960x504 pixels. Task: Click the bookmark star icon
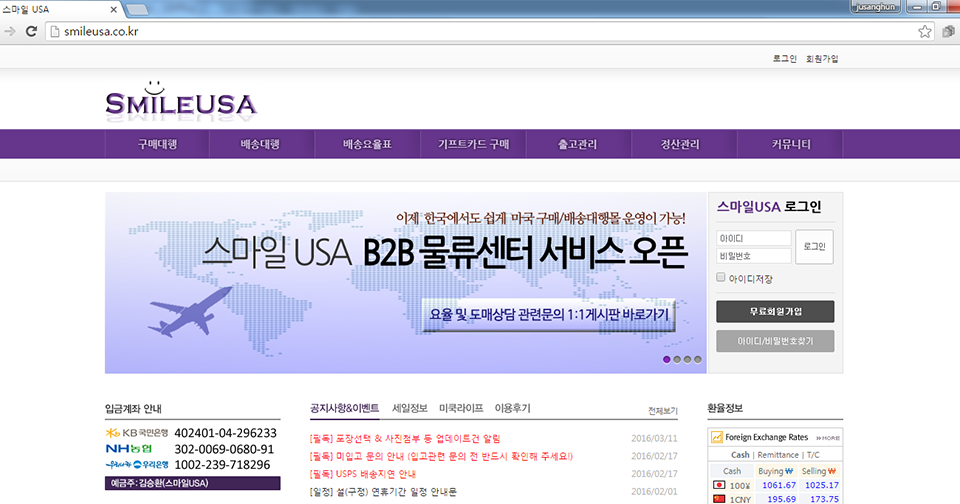pos(925,31)
